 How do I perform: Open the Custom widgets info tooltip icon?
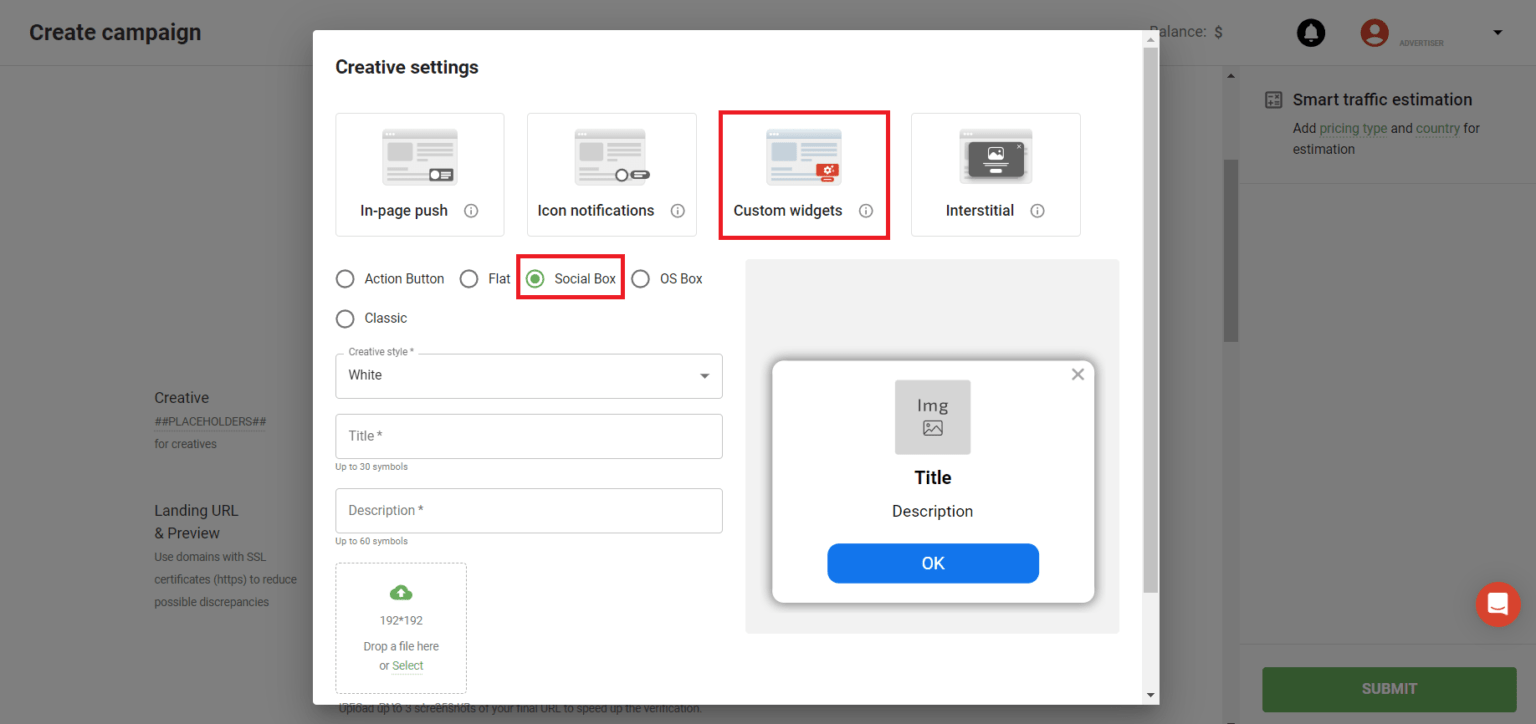tap(864, 211)
